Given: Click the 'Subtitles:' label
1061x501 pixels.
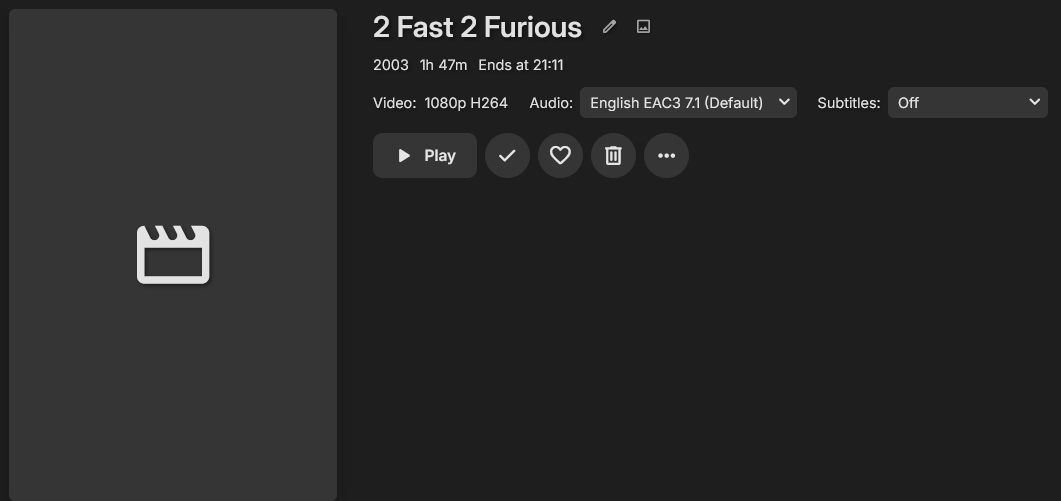Looking at the screenshot, I should [849, 103].
